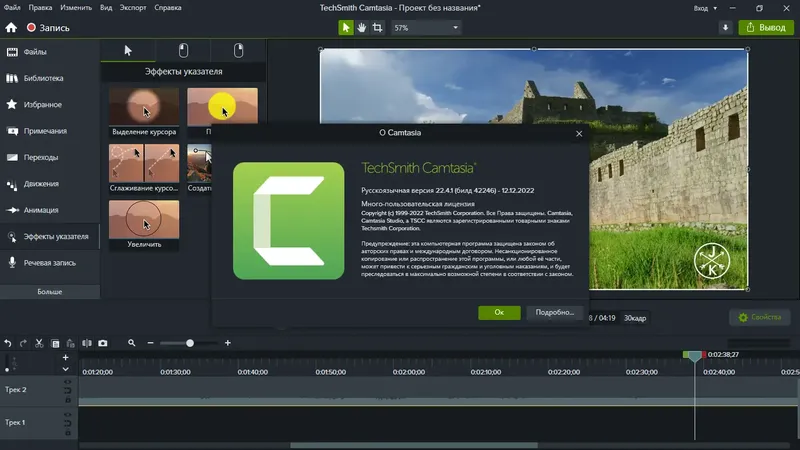The image size is (800, 450).
Task: Toggle magnetic track for Трек 1
Action: tap(68, 423)
